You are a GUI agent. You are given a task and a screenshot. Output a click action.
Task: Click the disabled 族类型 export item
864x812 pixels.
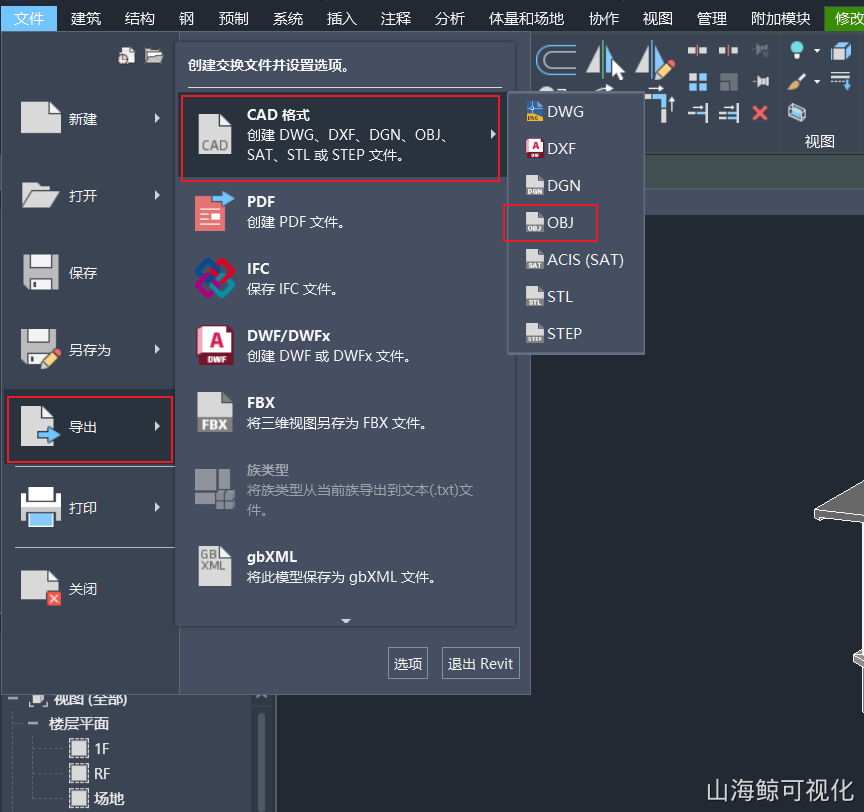click(345, 489)
